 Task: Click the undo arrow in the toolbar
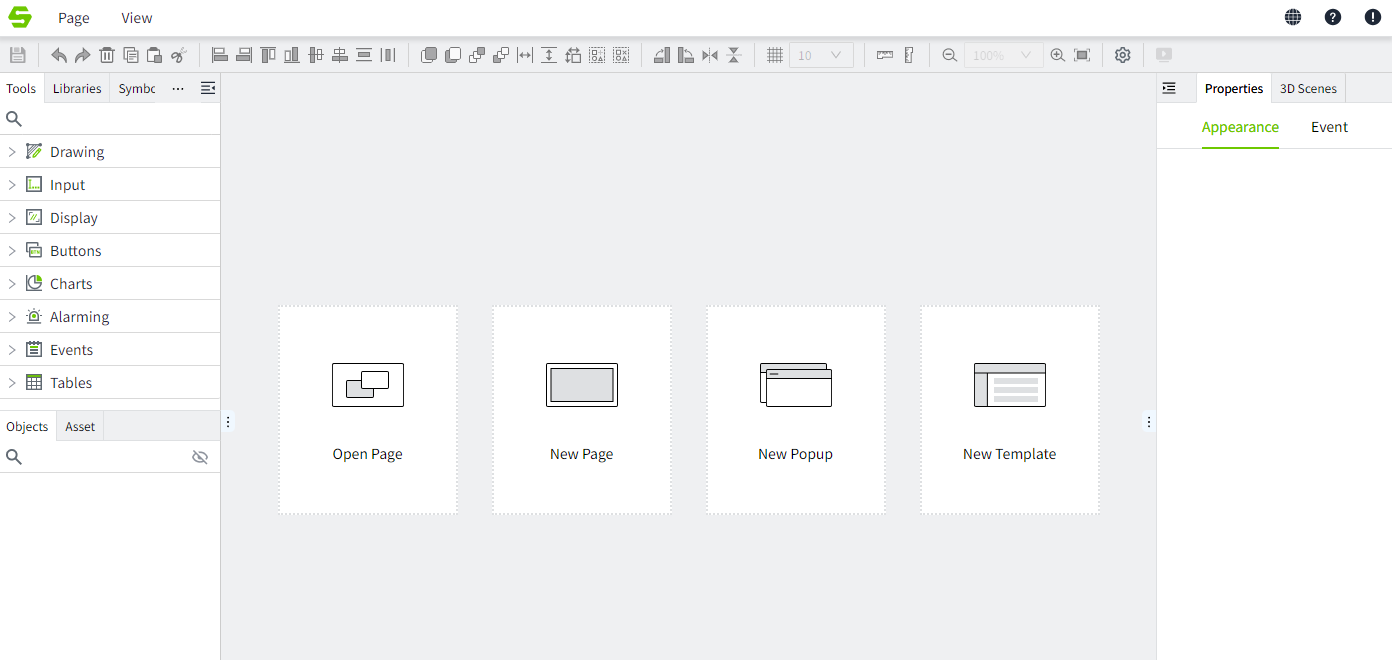coord(59,56)
